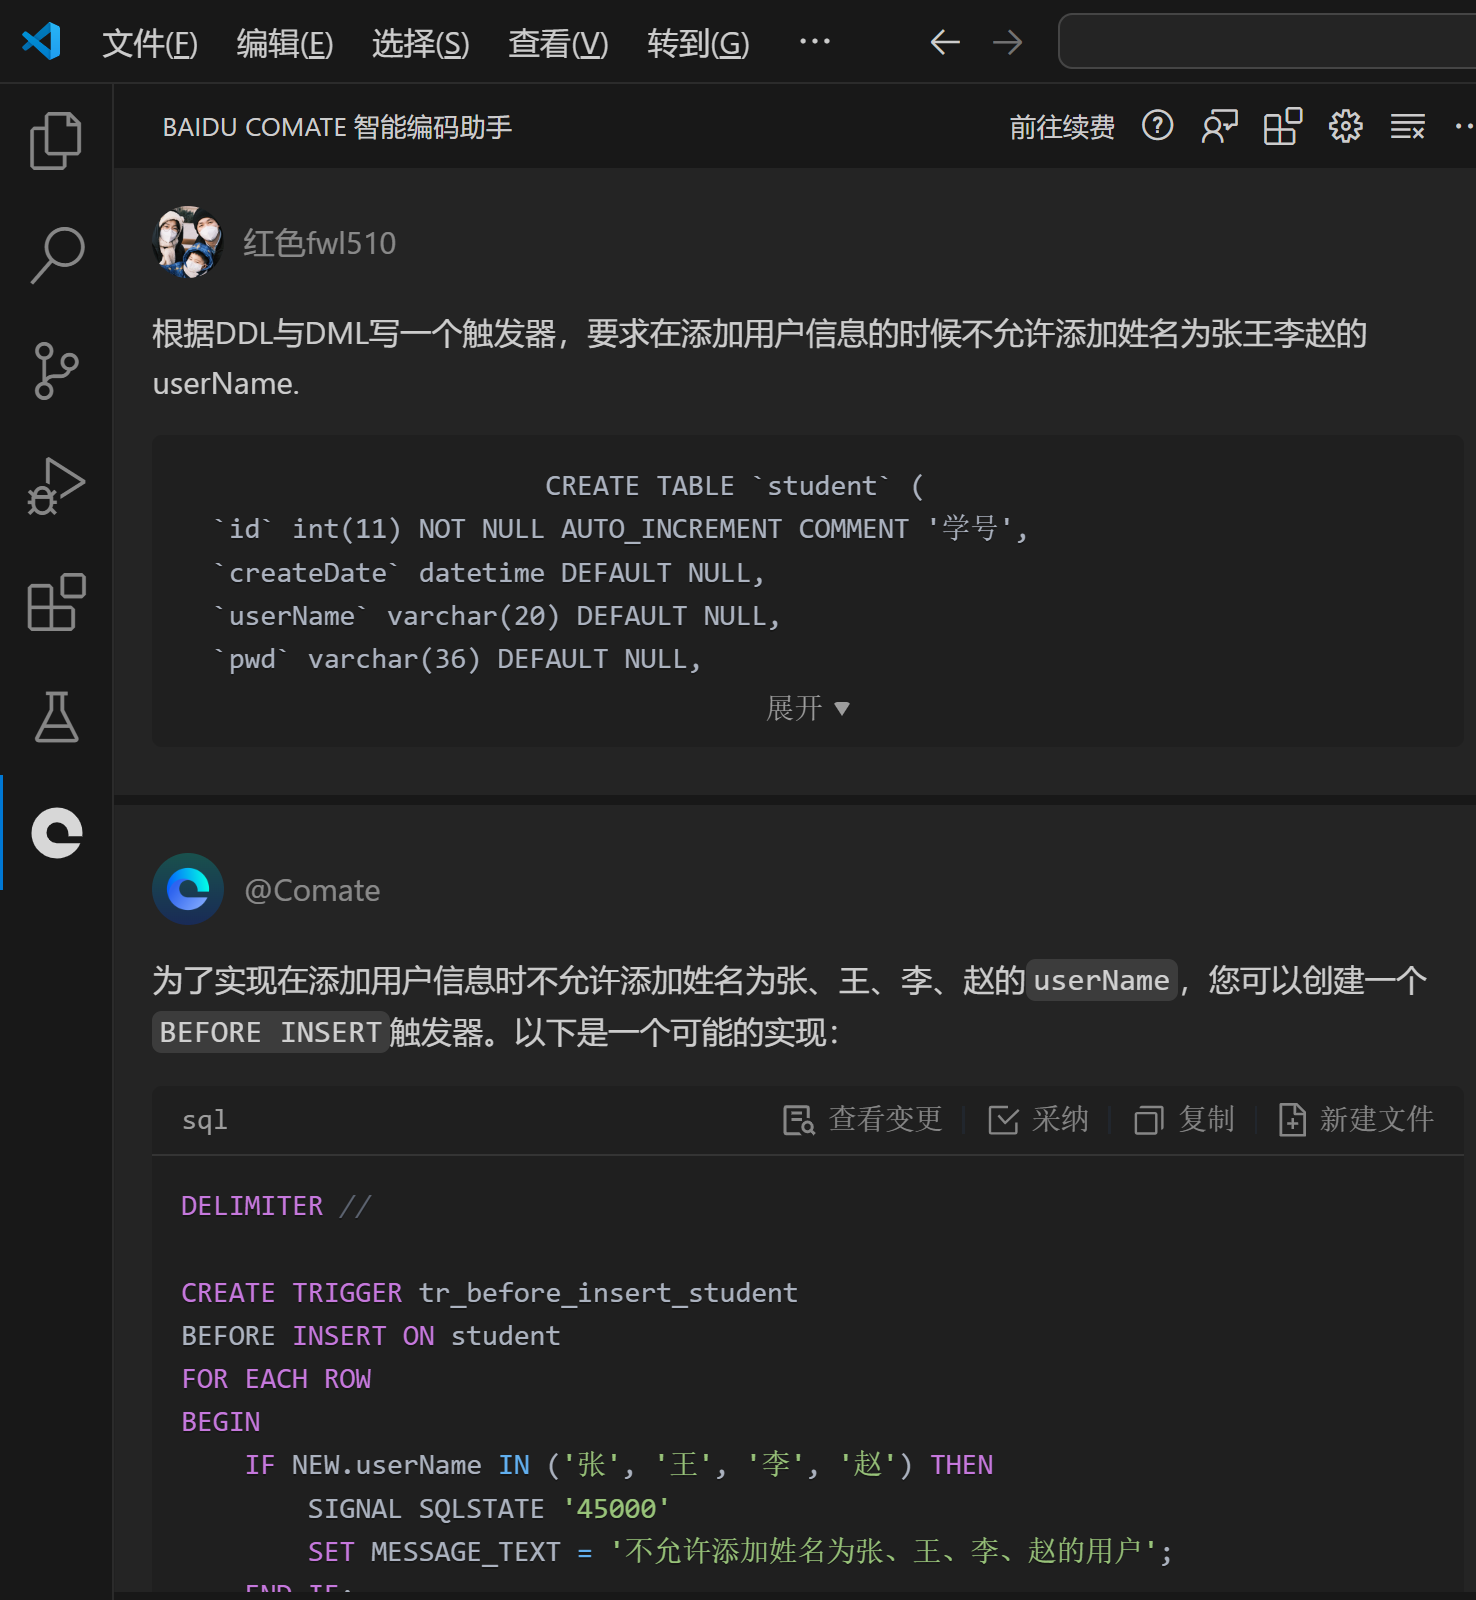Show hidden menus via title bar ellipsis
This screenshot has width=1476, height=1600.
pos(815,42)
